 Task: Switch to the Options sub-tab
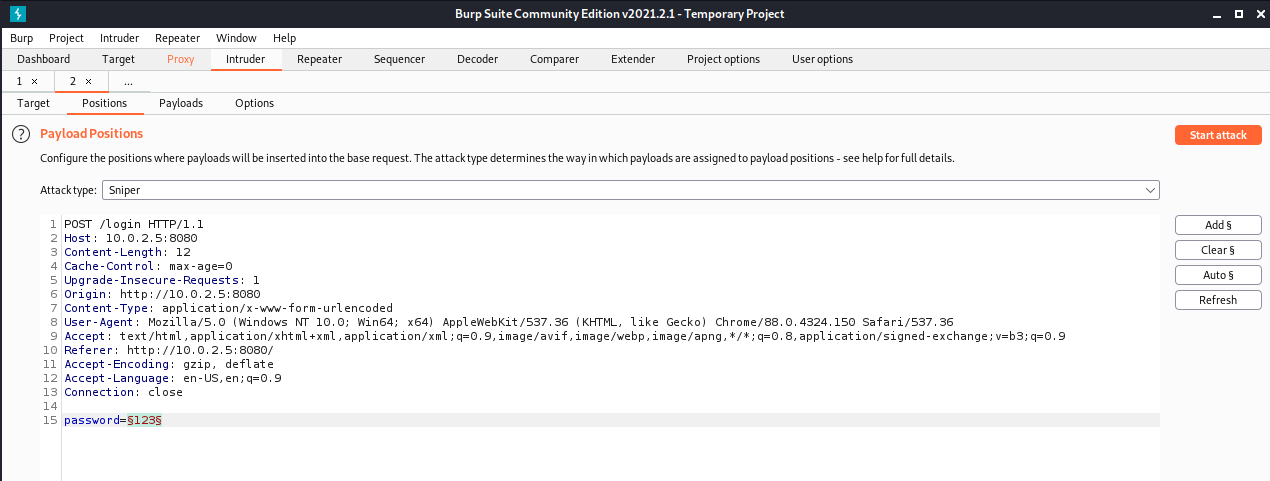pos(254,103)
